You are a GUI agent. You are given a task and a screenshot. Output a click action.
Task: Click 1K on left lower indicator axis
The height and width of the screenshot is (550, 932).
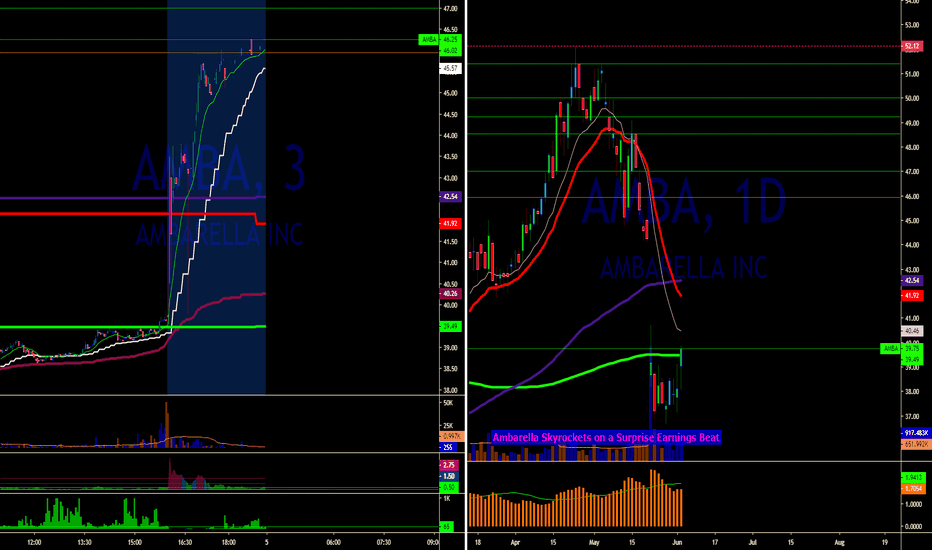[x=447, y=499]
